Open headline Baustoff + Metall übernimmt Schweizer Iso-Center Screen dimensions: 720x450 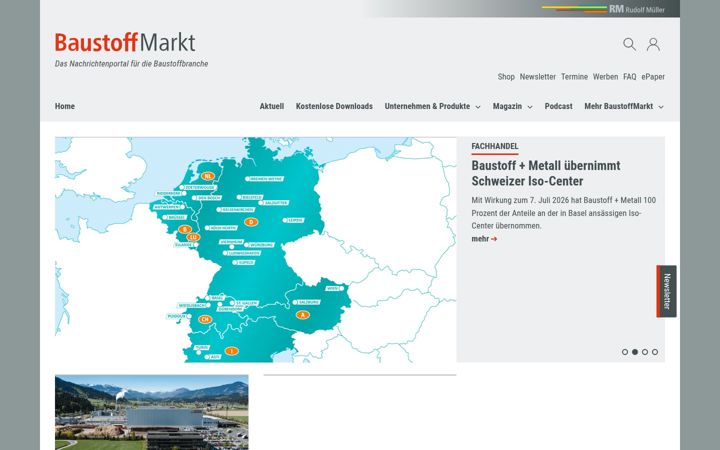546,173
